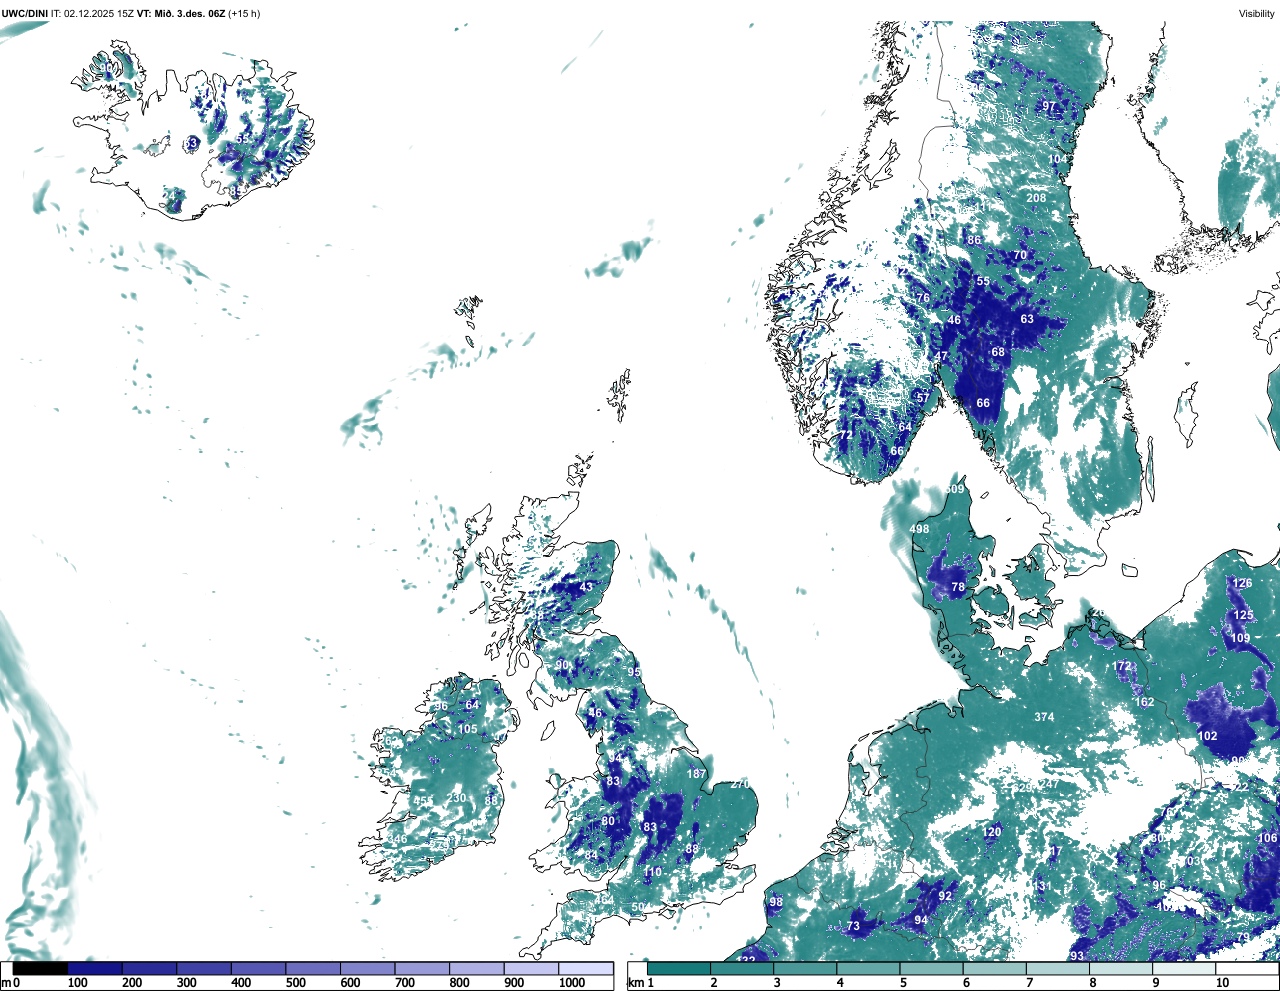
Task: Click the value 464 in southwest England
Action: pyautogui.click(x=602, y=900)
